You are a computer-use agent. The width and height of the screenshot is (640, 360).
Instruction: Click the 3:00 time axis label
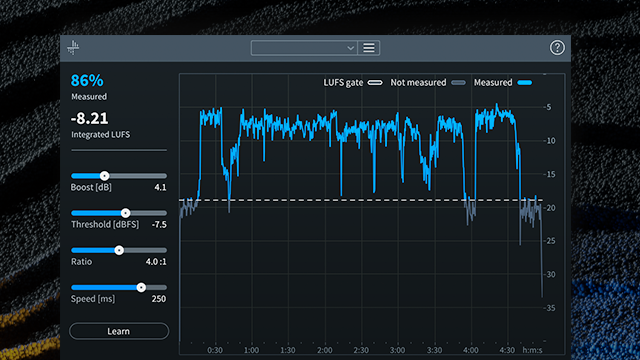pyautogui.click(x=397, y=350)
